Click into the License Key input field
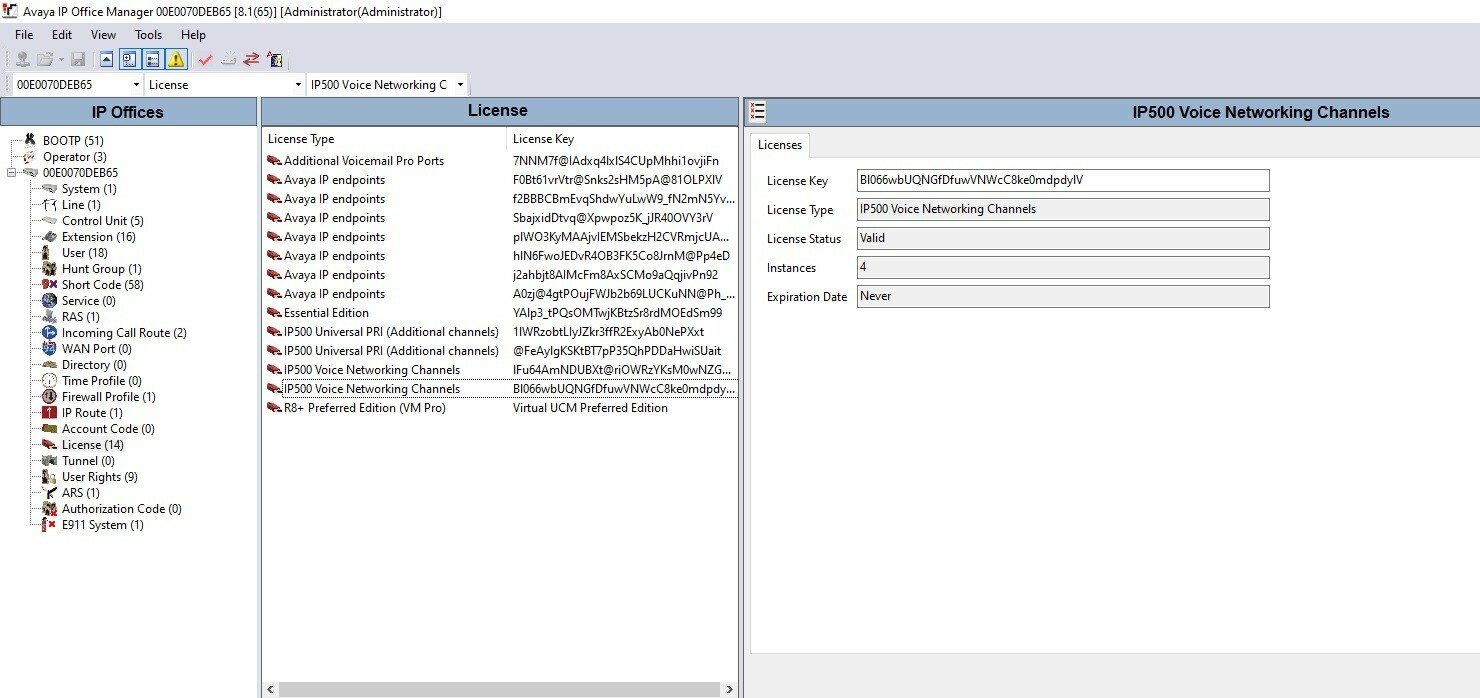1480x698 pixels. (x=1063, y=181)
